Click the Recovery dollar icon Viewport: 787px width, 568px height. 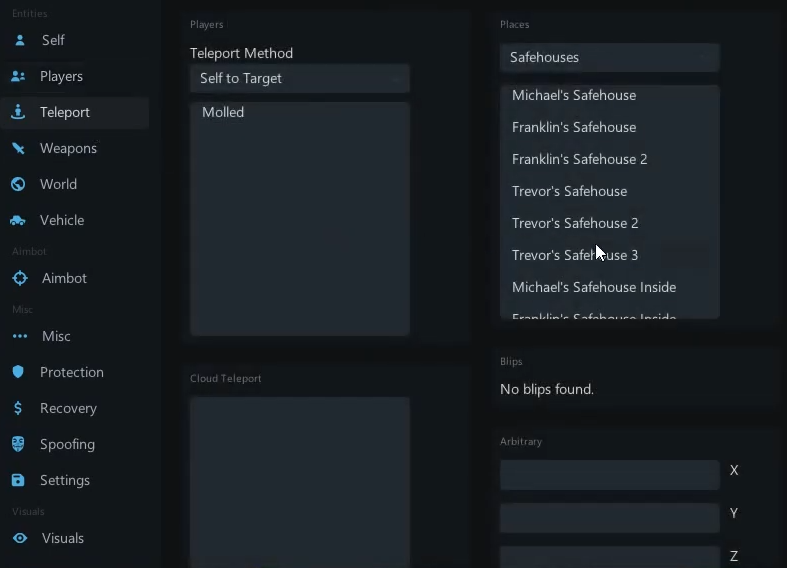[x=18, y=408]
